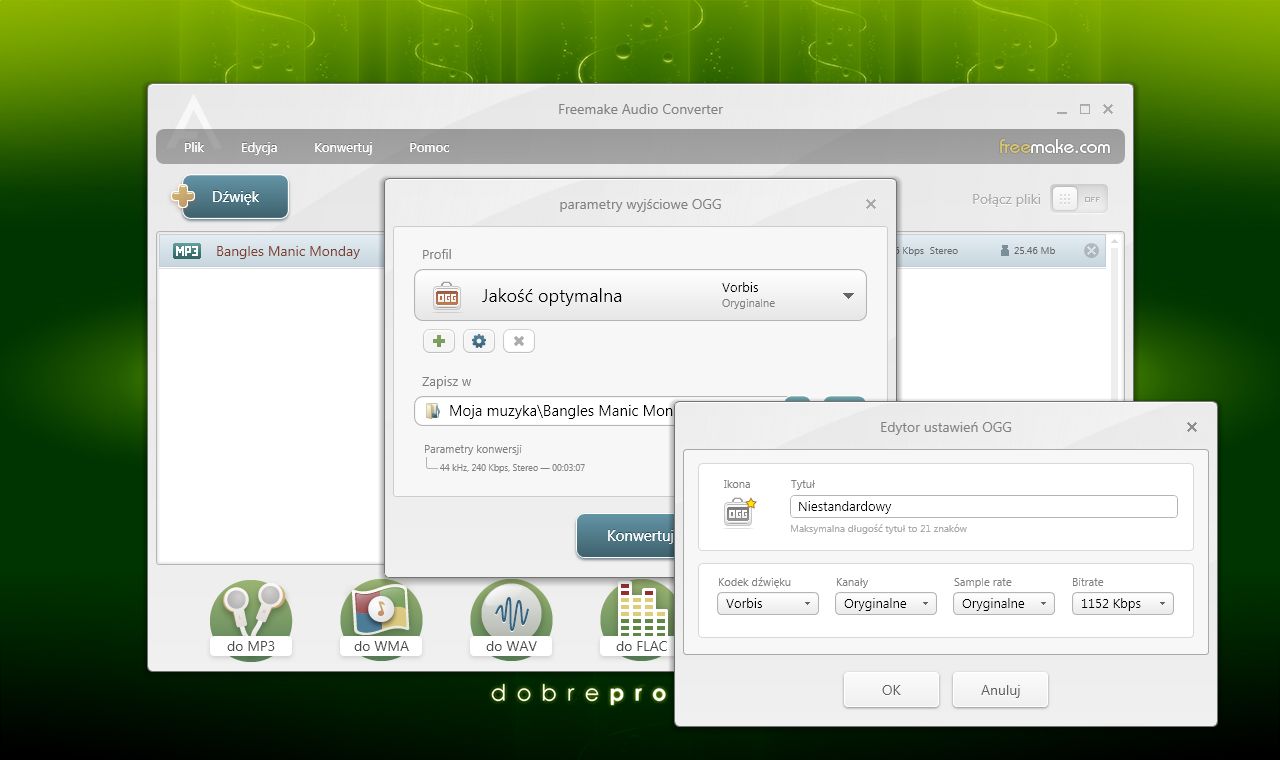Open the Sample rate Oryginalne dropdown
This screenshot has height=760, width=1280.
tap(1004, 604)
